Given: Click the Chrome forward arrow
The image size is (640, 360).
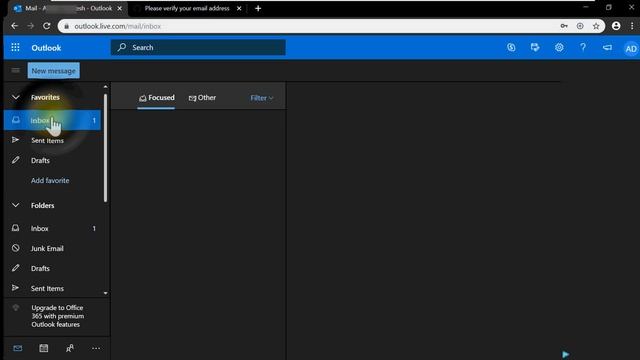Looking at the screenshot, I should [x=31, y=26].
